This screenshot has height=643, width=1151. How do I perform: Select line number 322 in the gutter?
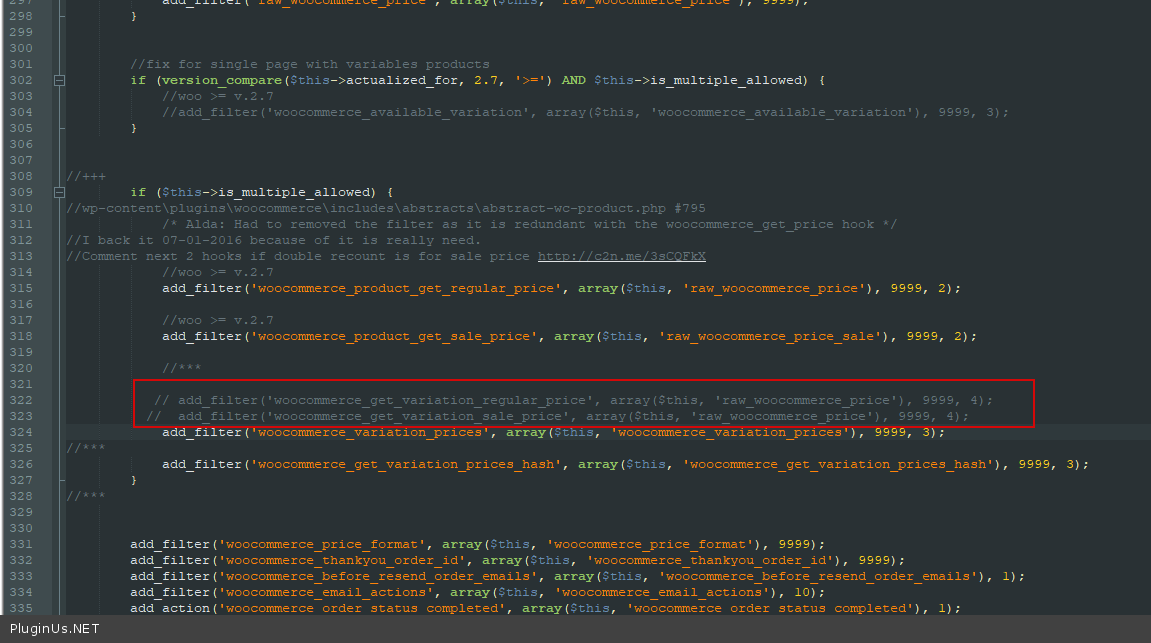point(21,400)
